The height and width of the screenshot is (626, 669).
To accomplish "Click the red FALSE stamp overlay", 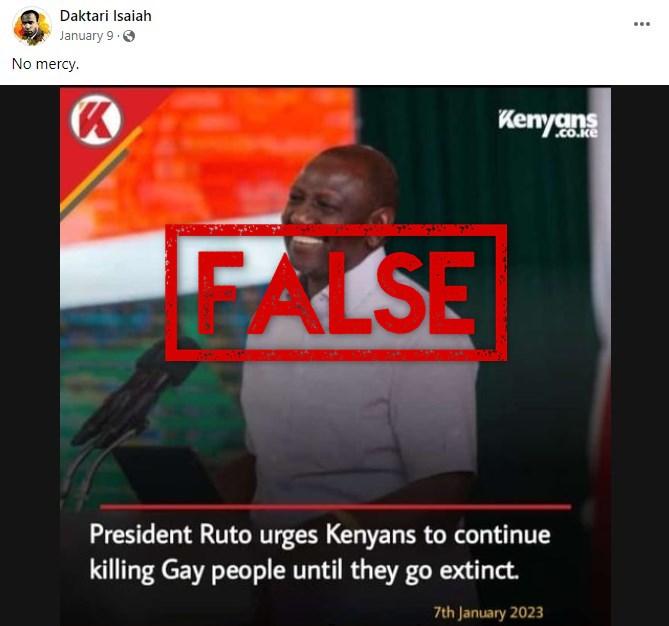I will pyautogui.click(x=336, y=292).
